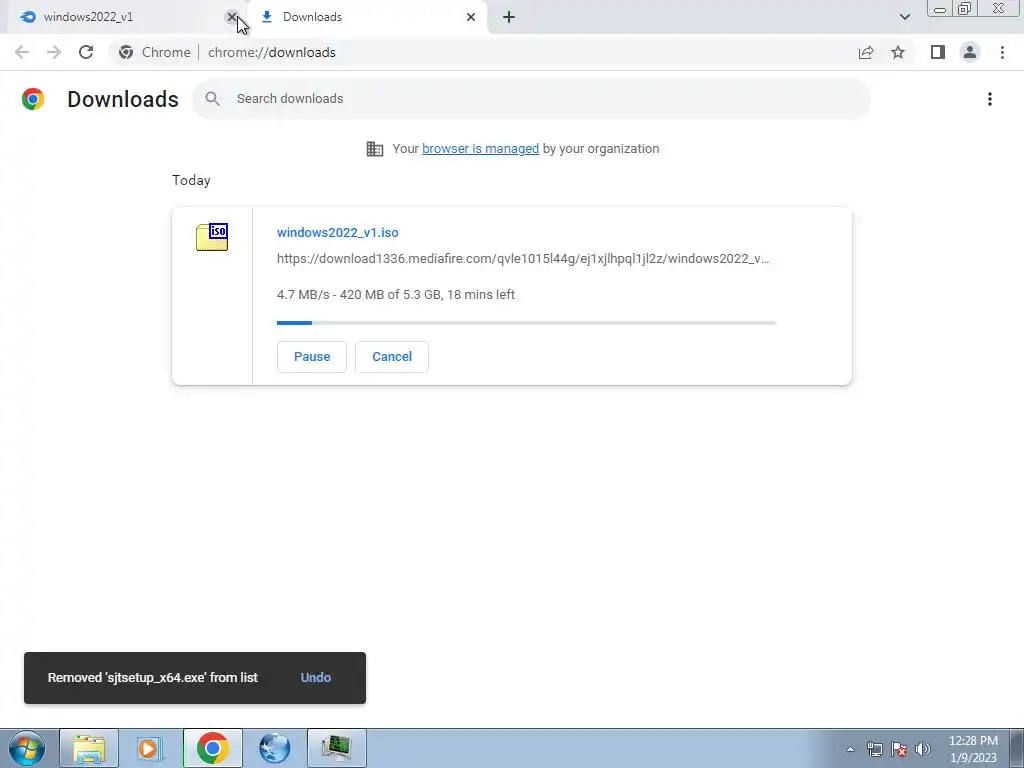Viewport: 1024px width, 768px height.
Task: Expand the tab search chevron
Action: click(x=904, y=17)
